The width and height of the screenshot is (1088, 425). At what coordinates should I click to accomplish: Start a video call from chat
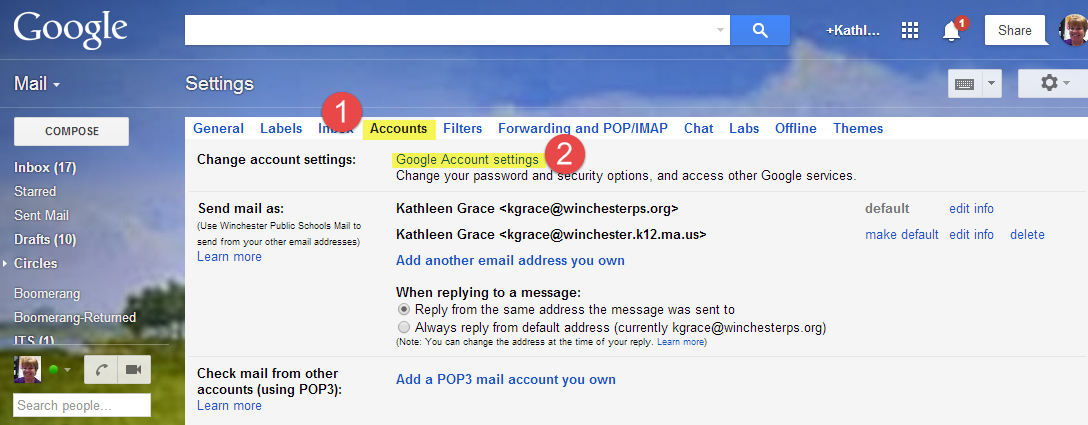(134, 369)
